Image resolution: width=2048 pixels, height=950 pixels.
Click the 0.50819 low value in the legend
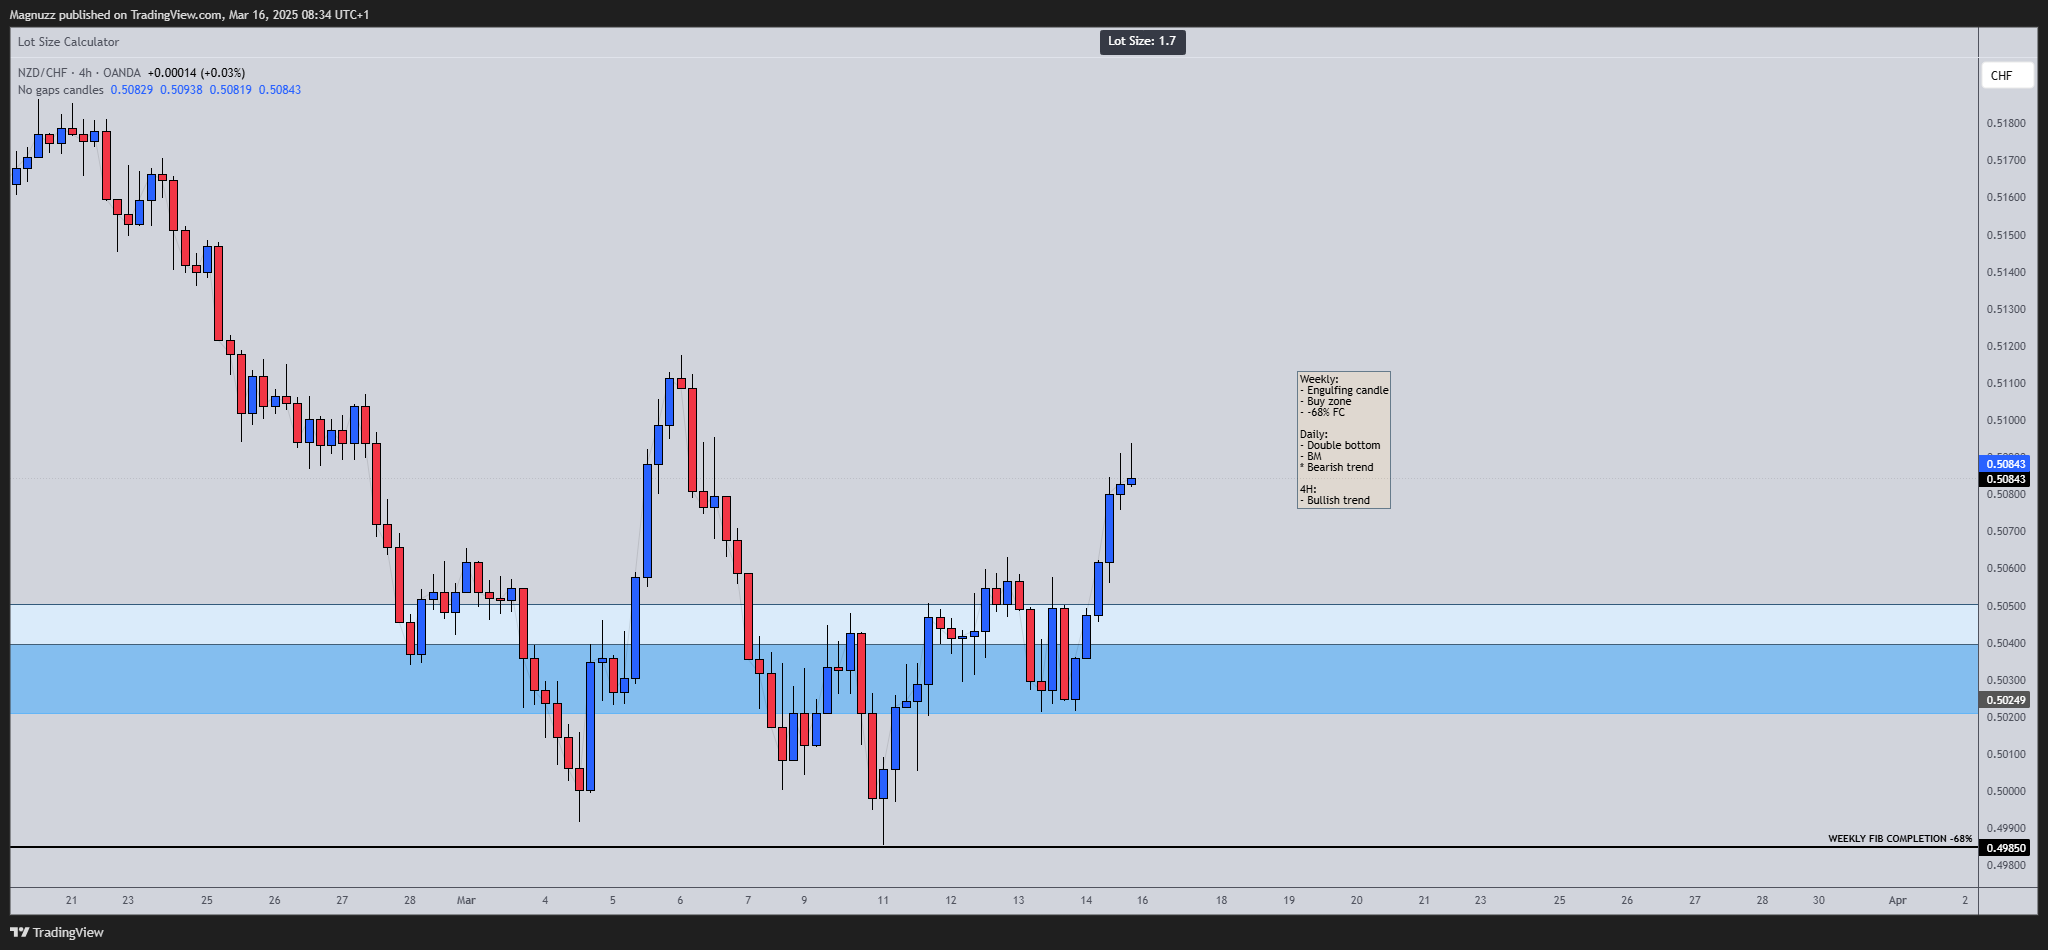click(x=230, y=90)
